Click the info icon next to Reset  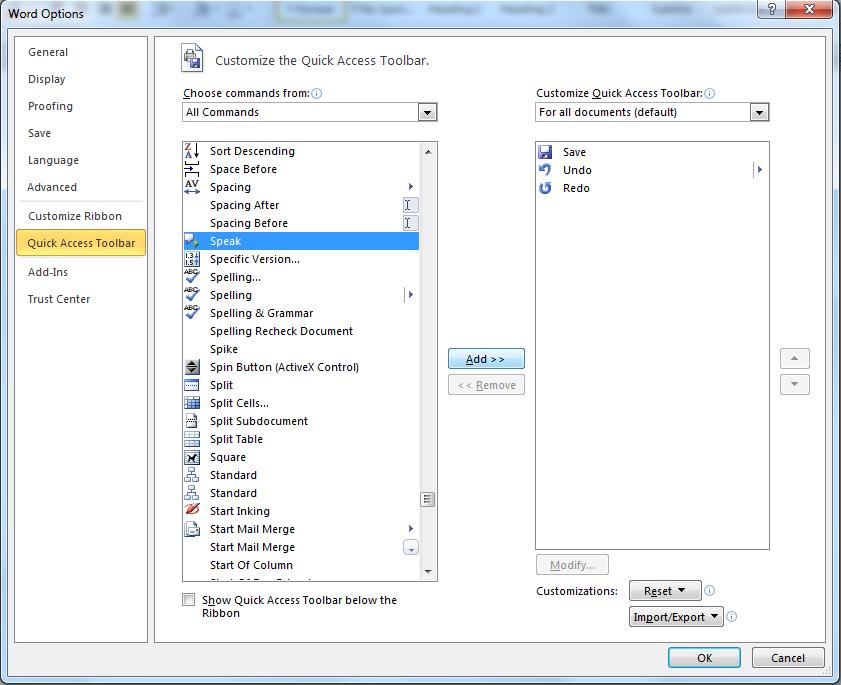coord(709,591)
